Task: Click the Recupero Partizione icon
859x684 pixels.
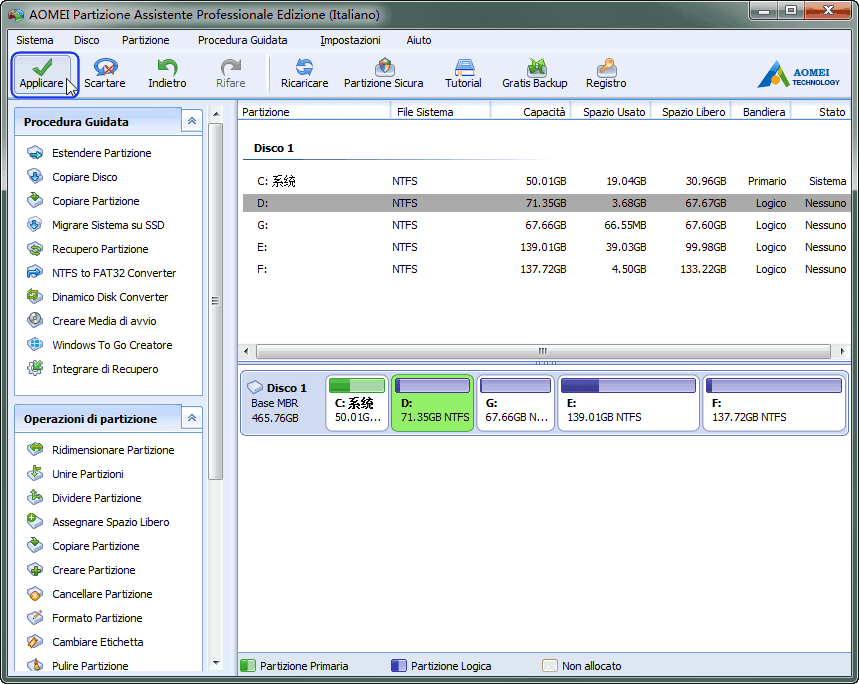Action: point(35,249)
